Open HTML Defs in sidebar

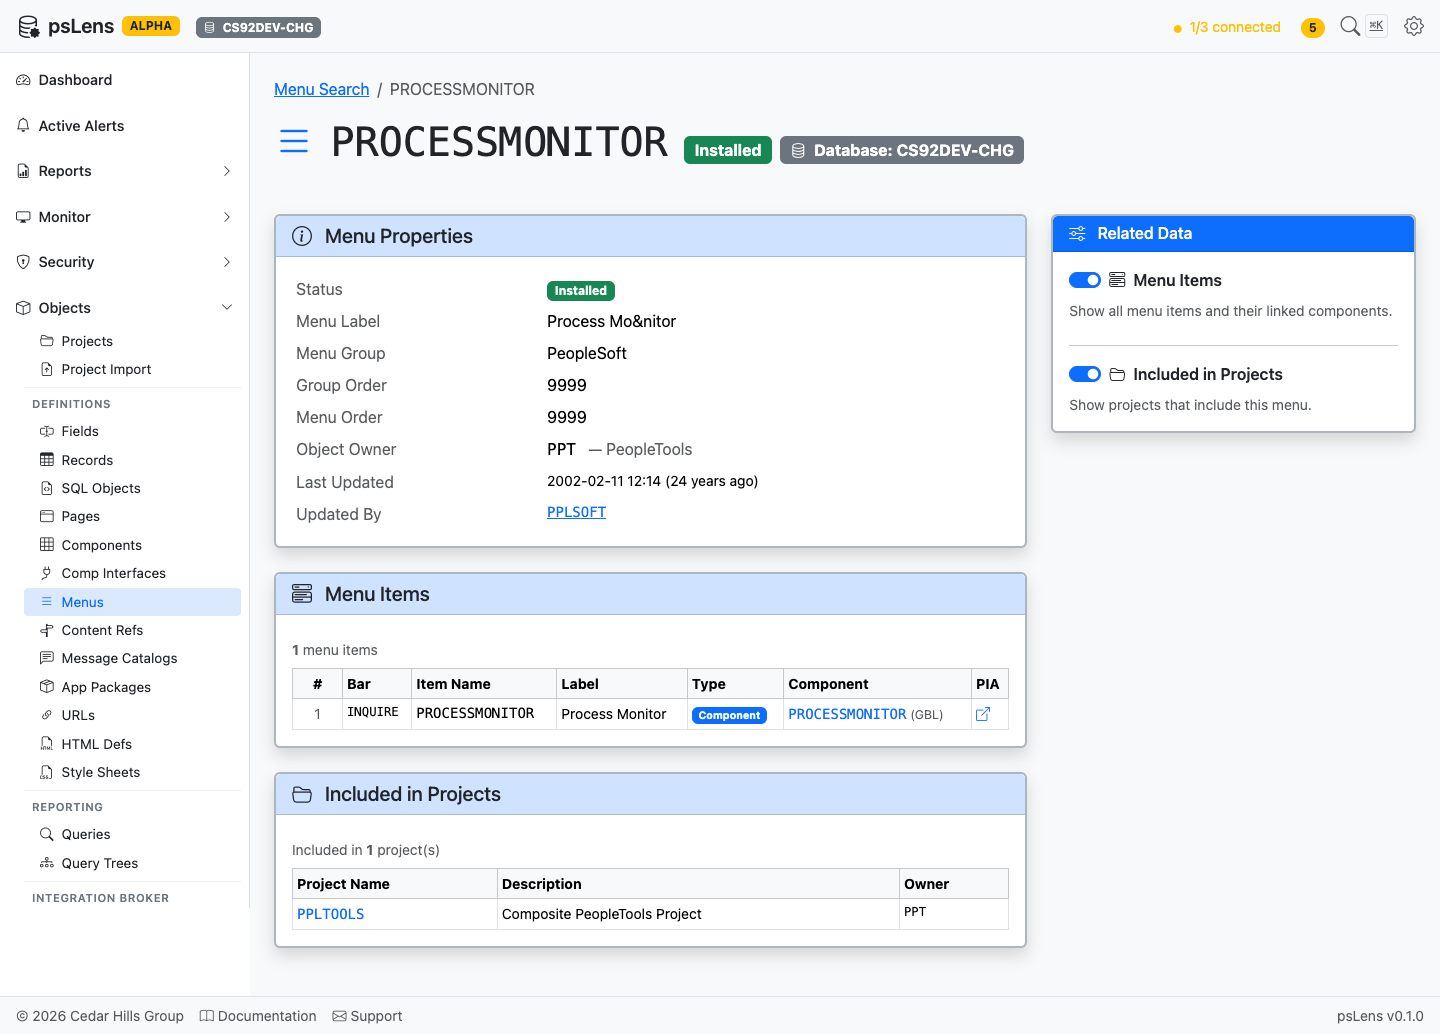132,744
